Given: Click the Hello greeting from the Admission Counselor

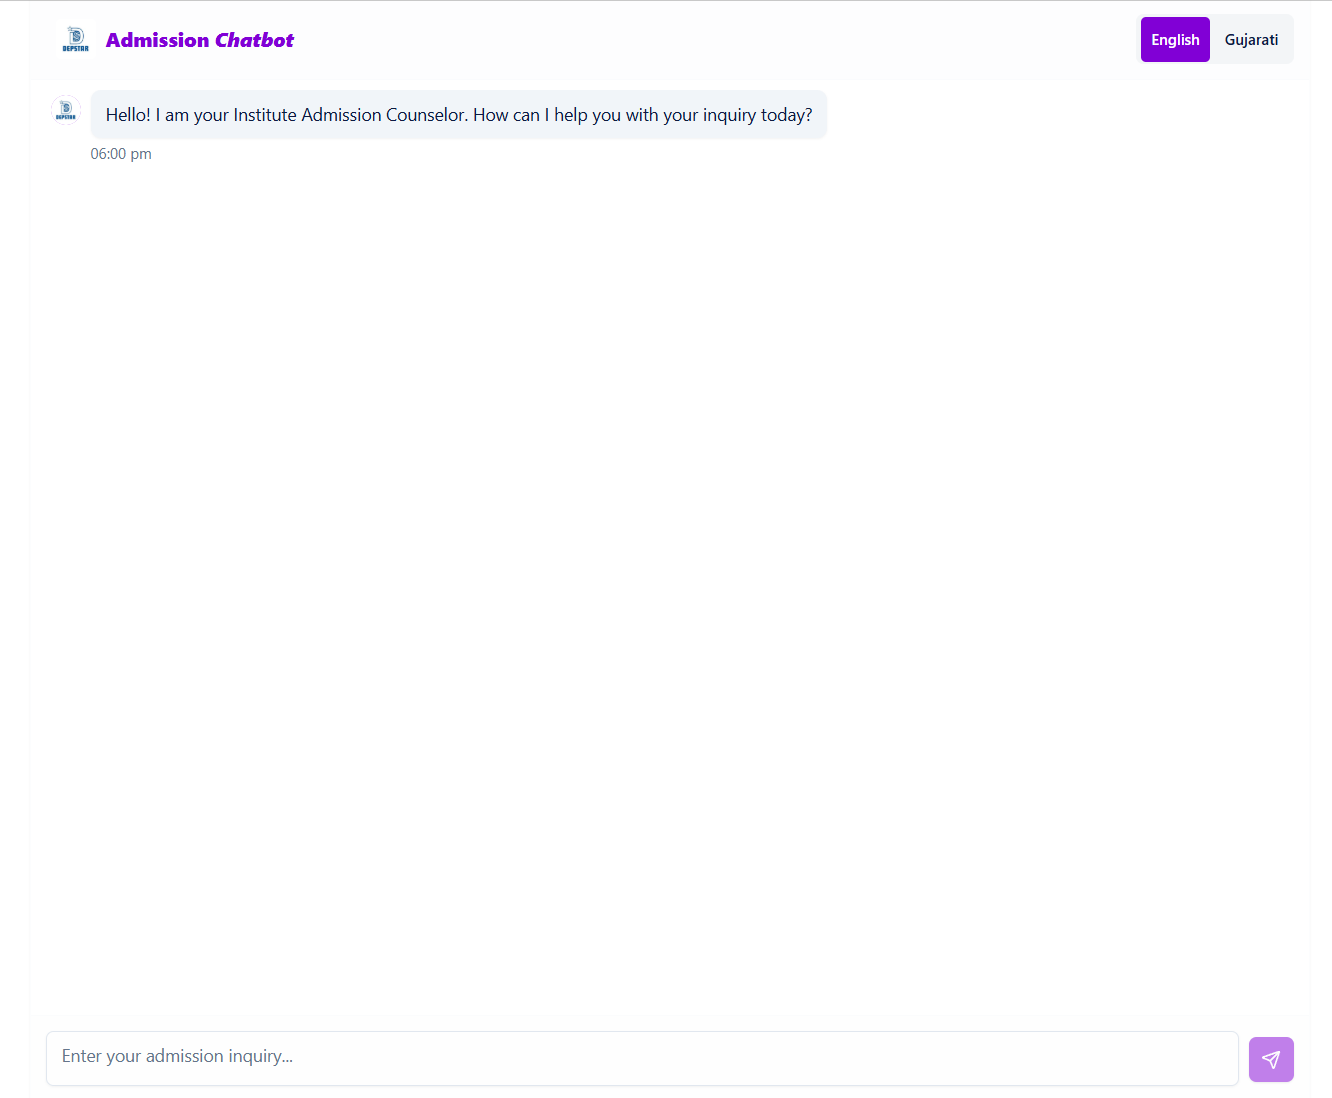Looking at the screenshot, I should coord(458,114).
